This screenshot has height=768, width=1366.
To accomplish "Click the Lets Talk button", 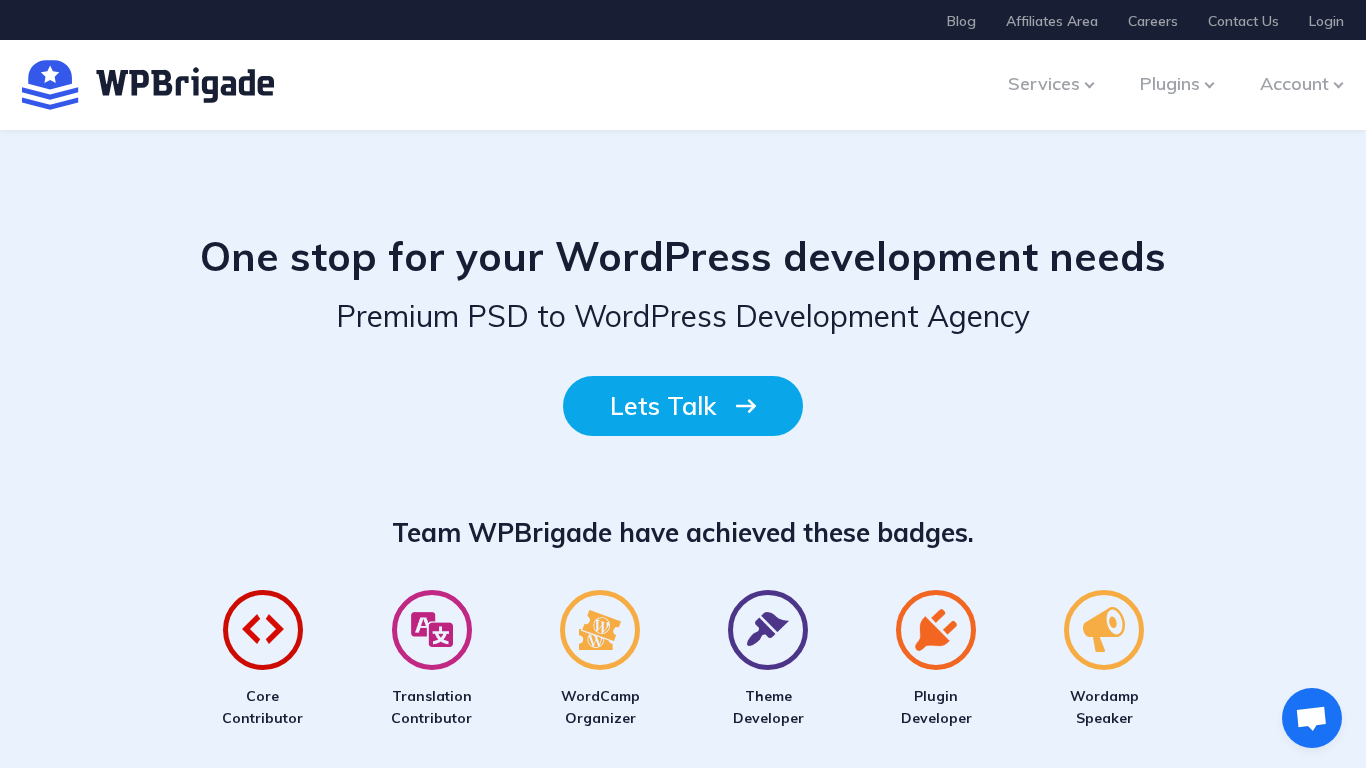I will click(x=683, y=406).
